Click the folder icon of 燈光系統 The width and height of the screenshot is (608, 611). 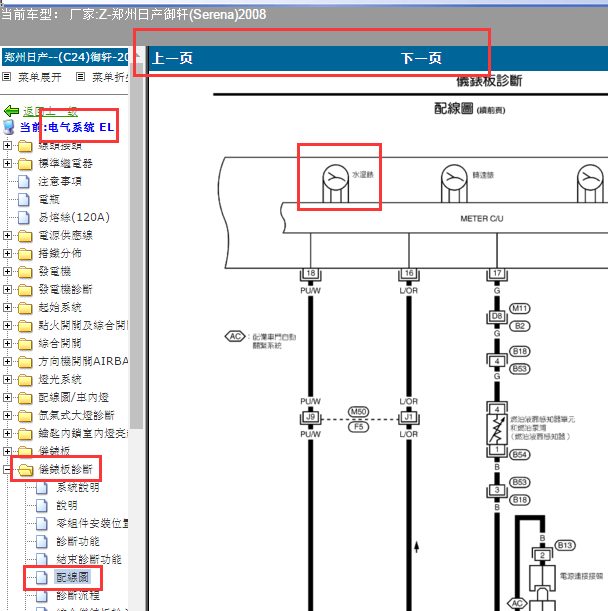pos(25,380)
